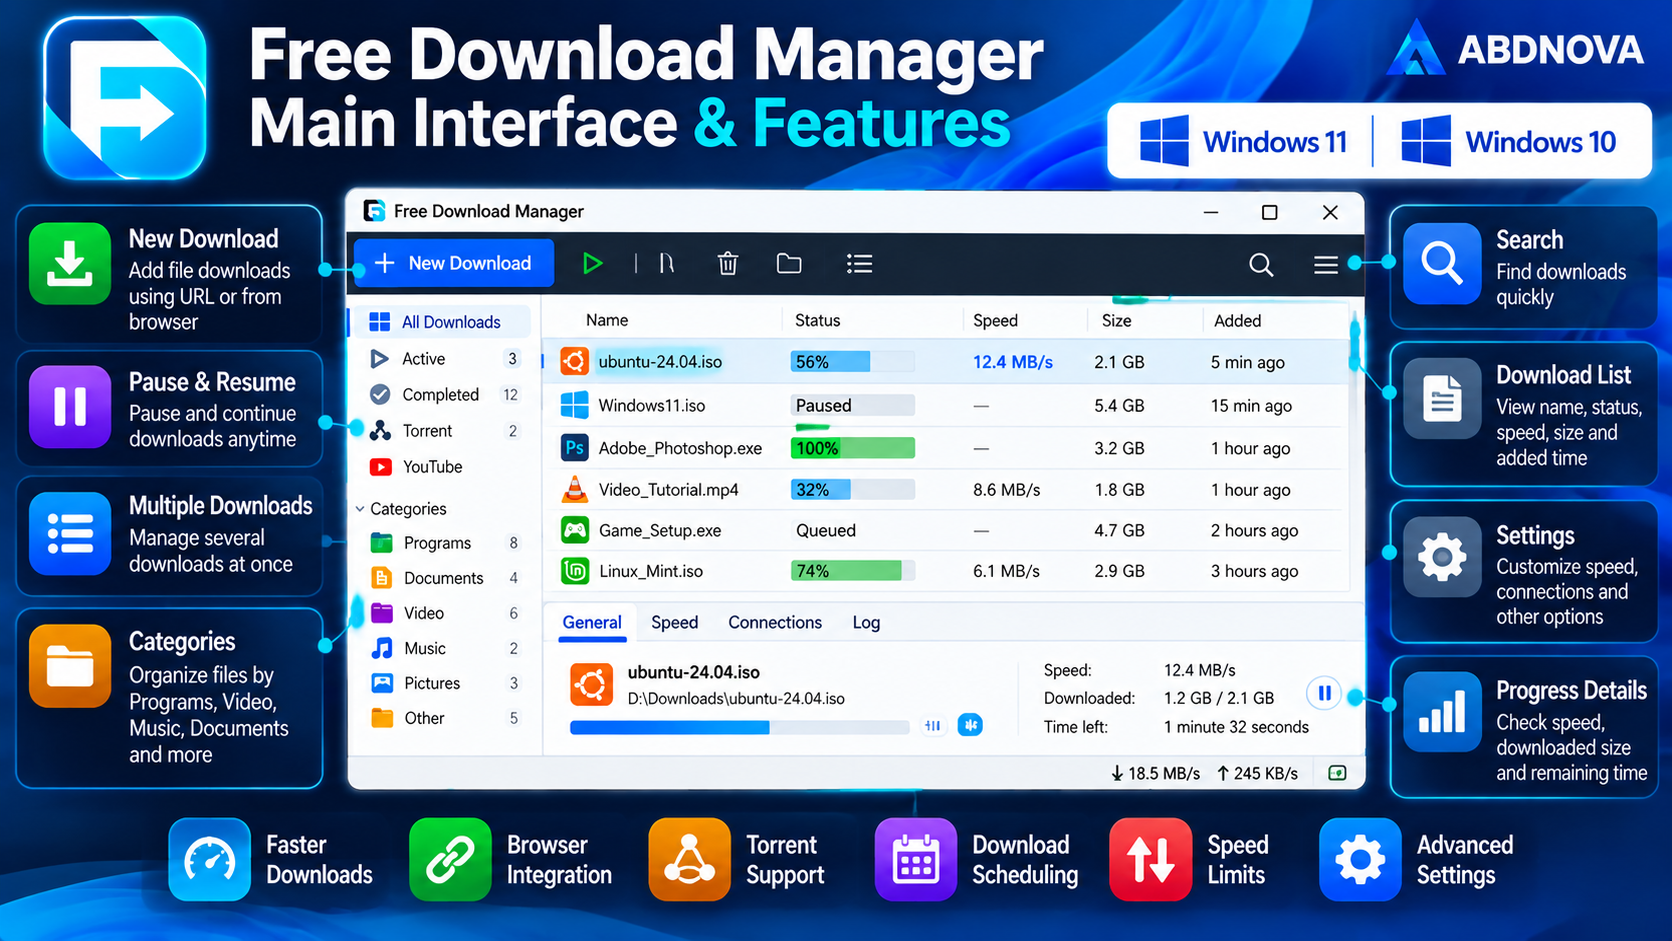Open the search magnifier in toolbar
This screenshot has height=941, width=1672.
(x=1261, y=264)
